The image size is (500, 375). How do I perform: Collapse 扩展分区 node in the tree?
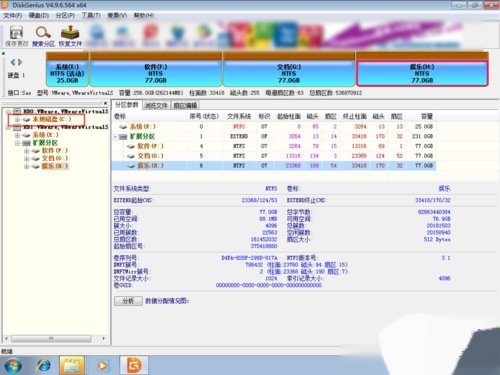17,143
